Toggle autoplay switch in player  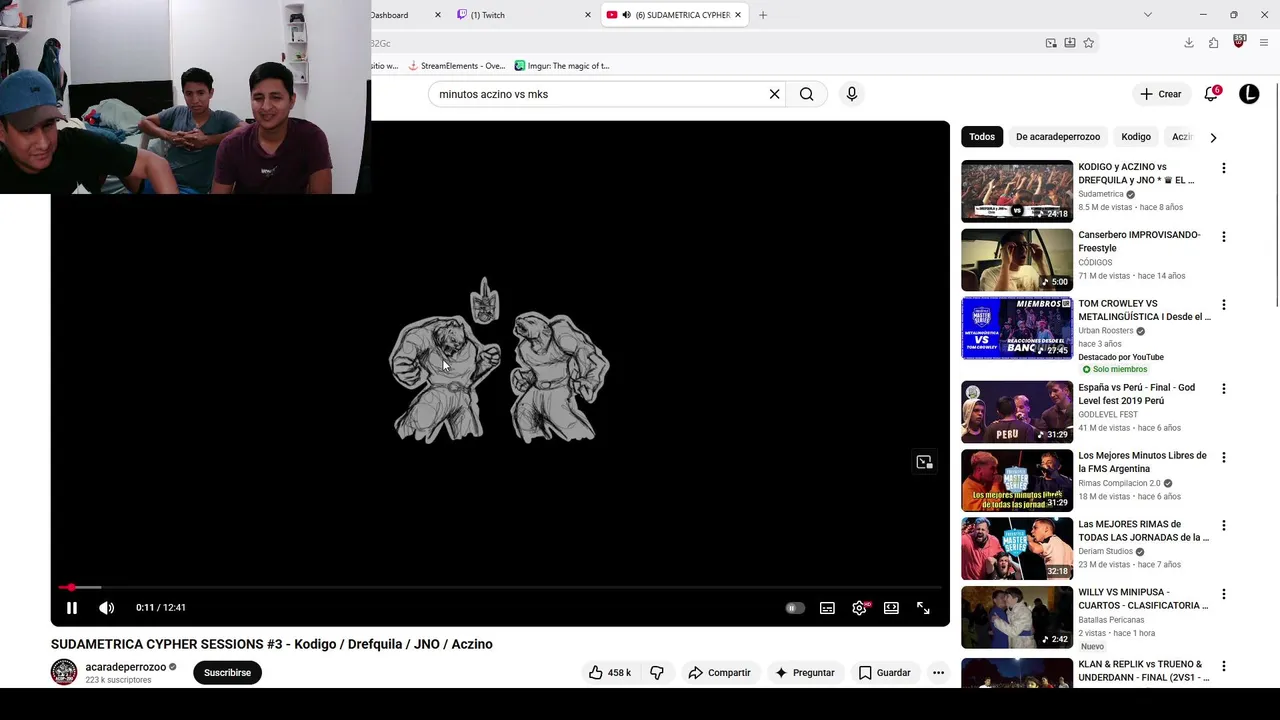pos(795,608)
